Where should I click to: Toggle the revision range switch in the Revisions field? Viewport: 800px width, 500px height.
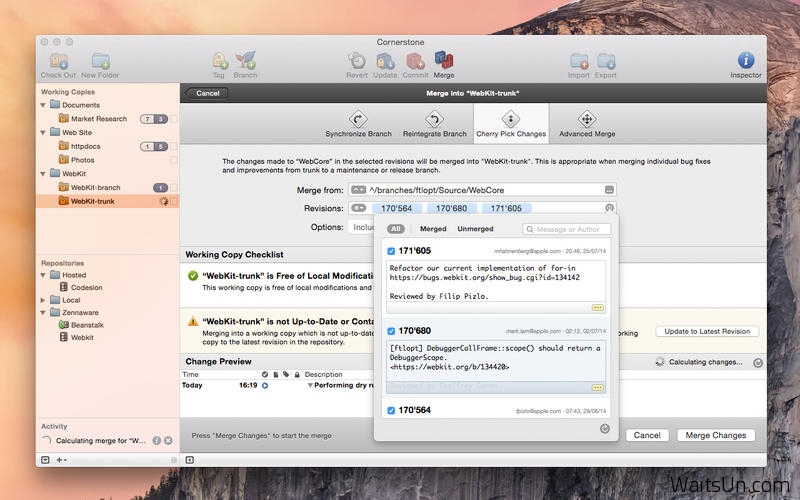(x=359, y=208)
